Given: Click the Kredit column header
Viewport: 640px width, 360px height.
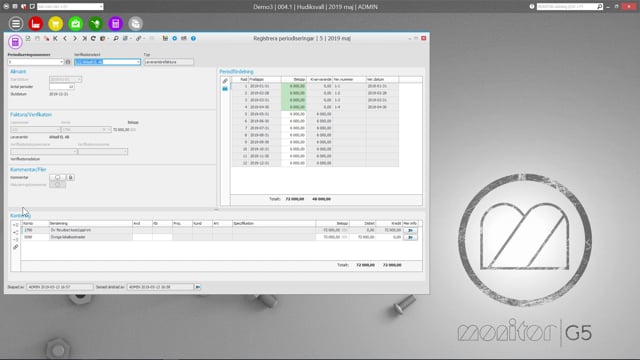Looking at the screenshot, I should click(389, 224).
